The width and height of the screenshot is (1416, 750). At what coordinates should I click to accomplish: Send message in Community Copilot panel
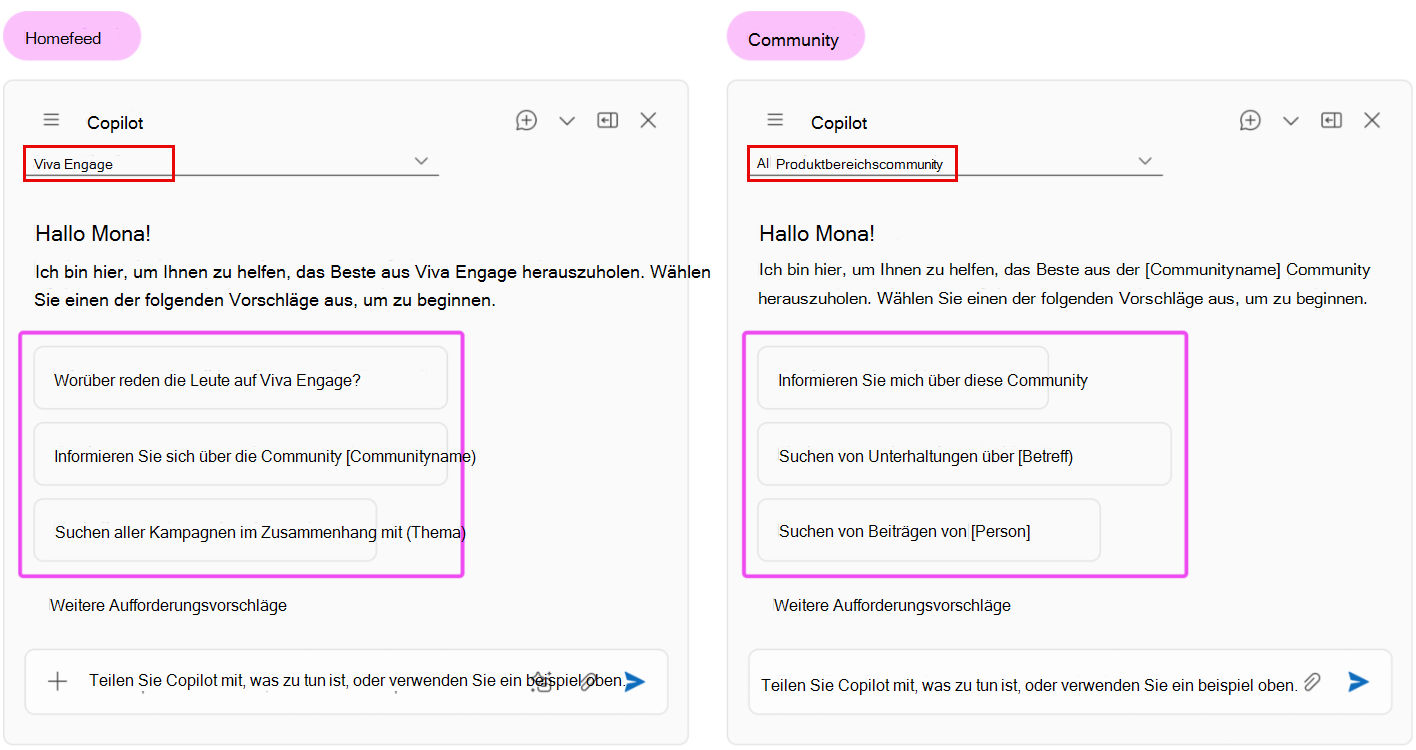(x=1358, y=682)
